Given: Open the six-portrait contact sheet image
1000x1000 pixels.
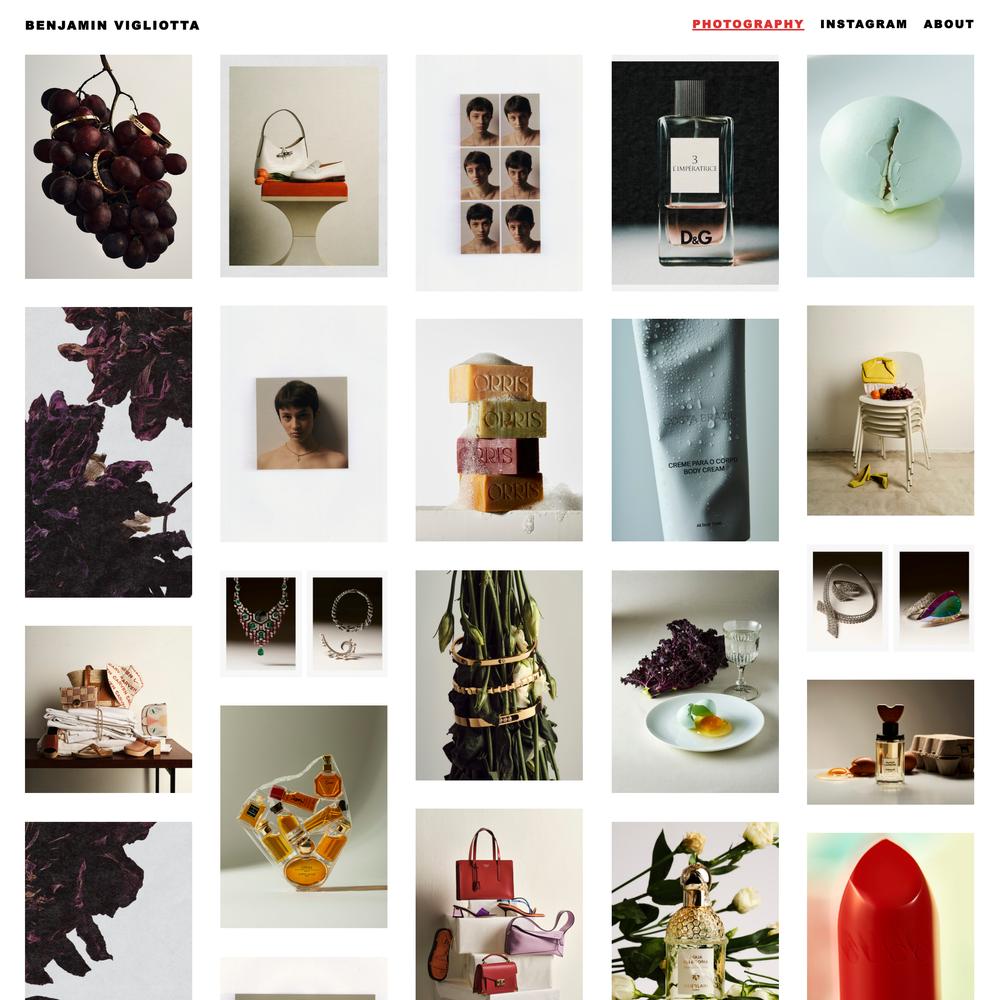Looking at the screenshot, I should (x=499, y=173).
